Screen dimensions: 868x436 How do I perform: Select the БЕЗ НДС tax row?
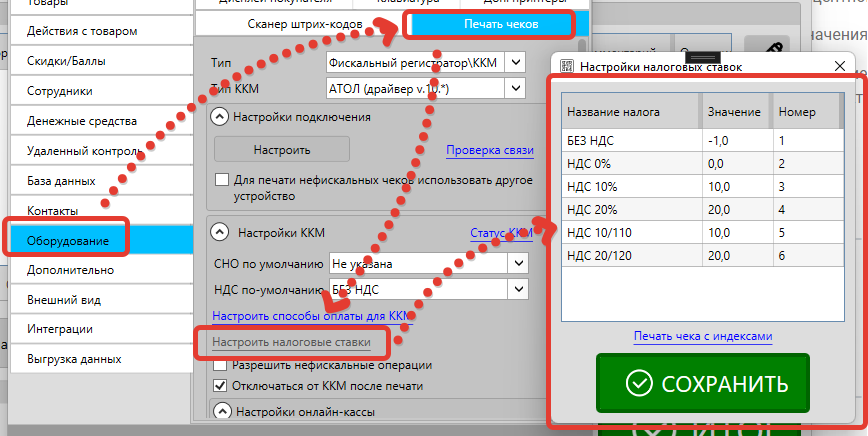click(x=702, y=141)
